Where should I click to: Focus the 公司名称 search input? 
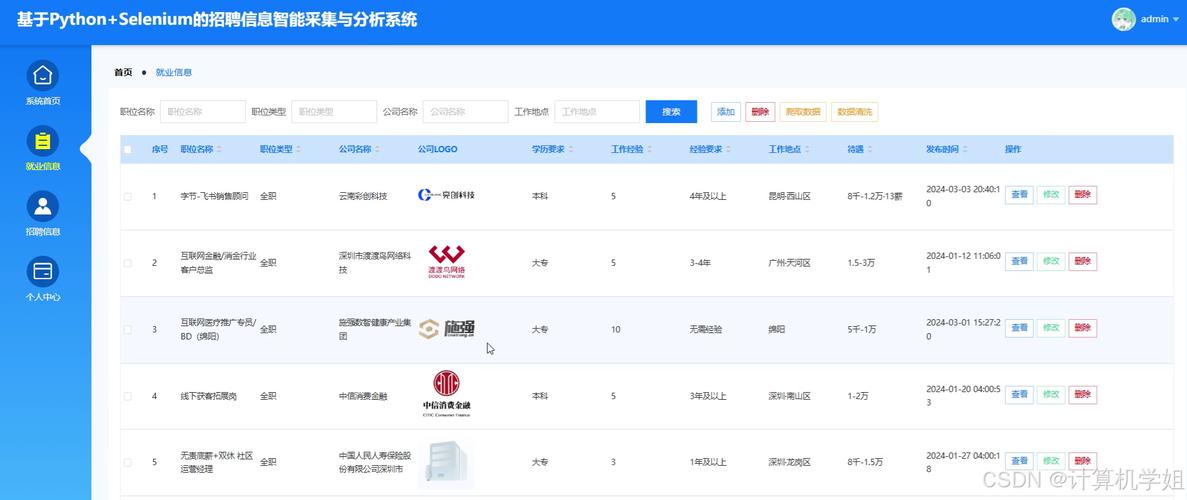click(x=466, y=111)
